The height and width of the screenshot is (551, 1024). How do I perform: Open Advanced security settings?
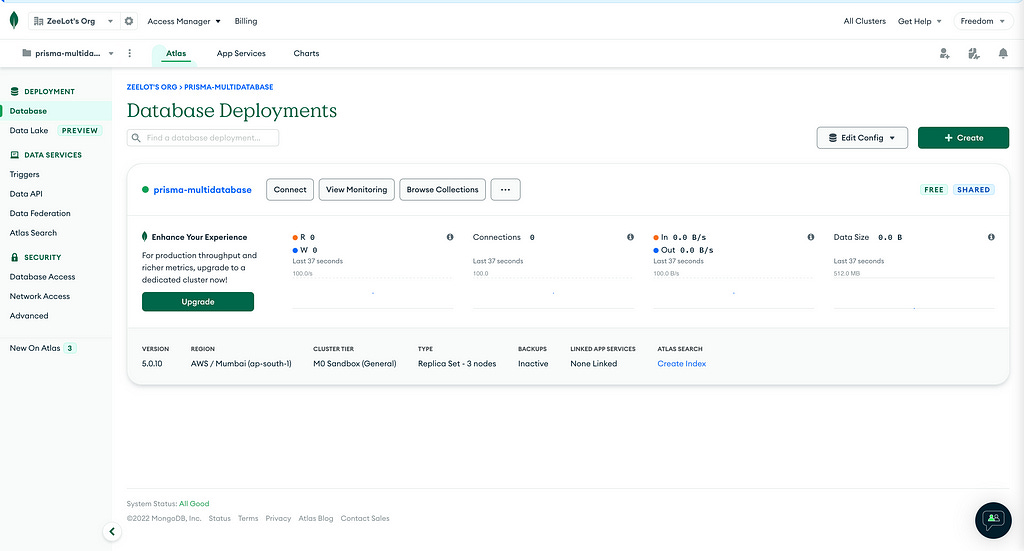[x=29, y=316]
